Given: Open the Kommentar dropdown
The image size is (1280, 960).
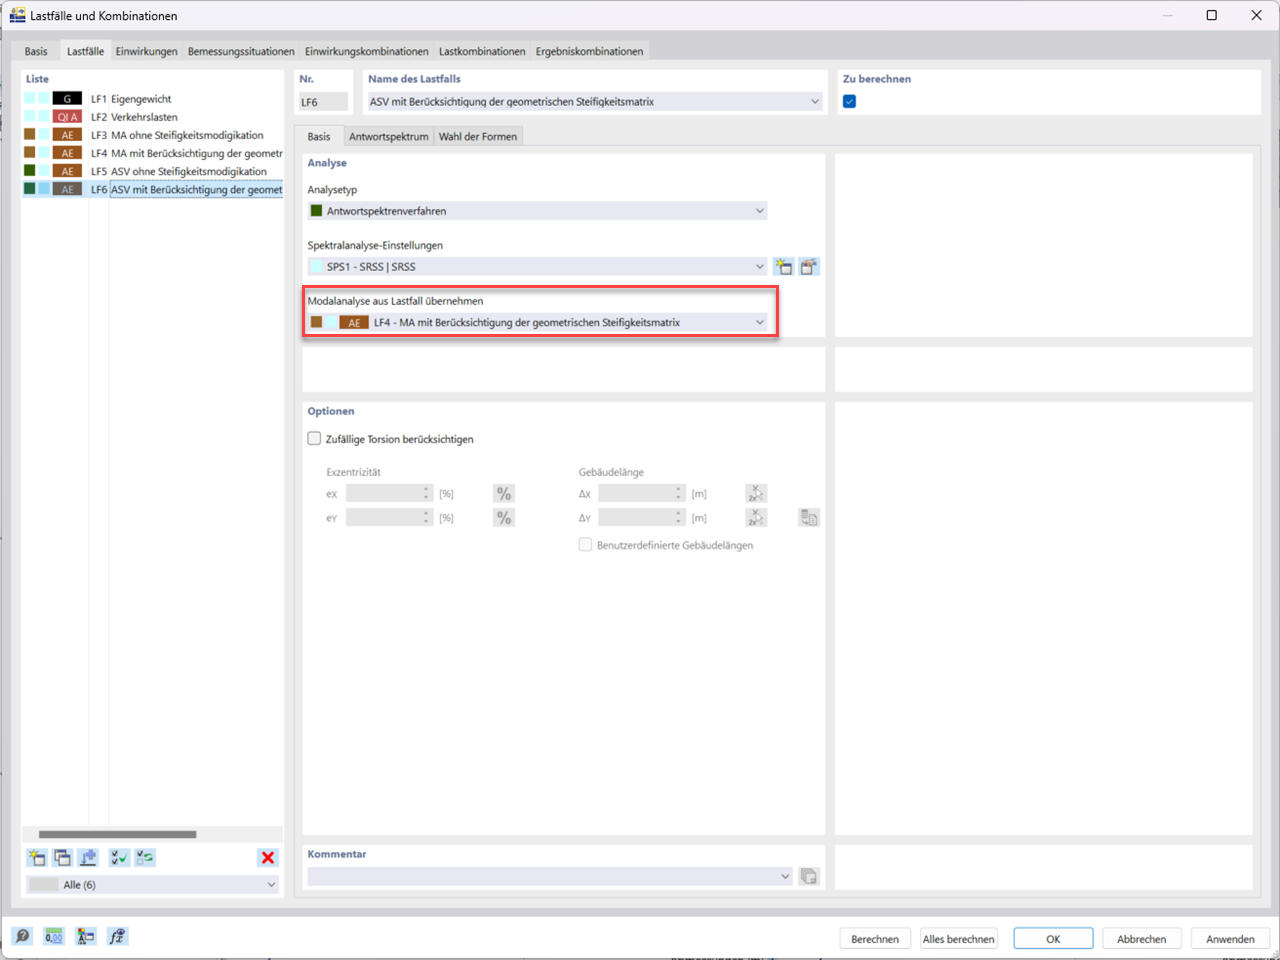Looking at the screenshot, I should [785, 877].
